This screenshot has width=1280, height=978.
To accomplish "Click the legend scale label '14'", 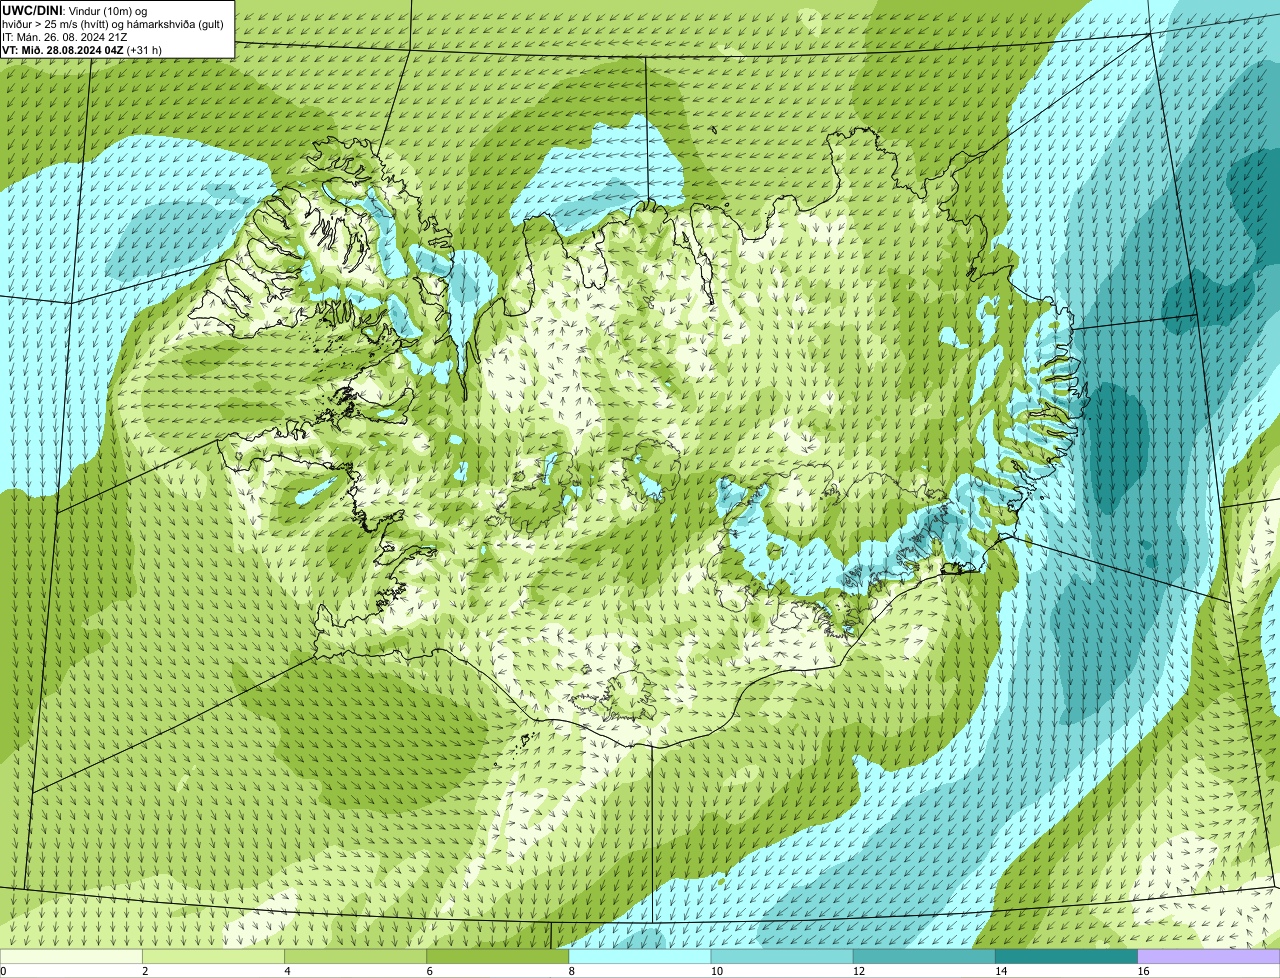I will click(1001, 971).
